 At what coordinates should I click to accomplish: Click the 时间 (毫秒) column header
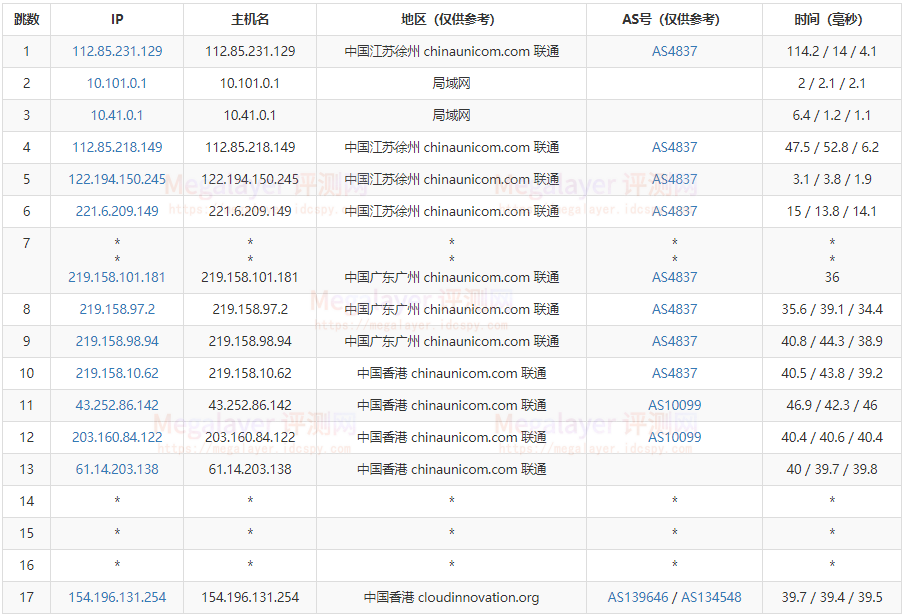[x=832, y=20]
